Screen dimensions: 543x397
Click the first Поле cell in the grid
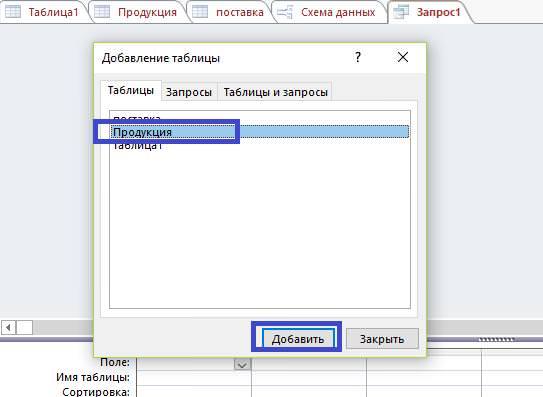[194, 364]
